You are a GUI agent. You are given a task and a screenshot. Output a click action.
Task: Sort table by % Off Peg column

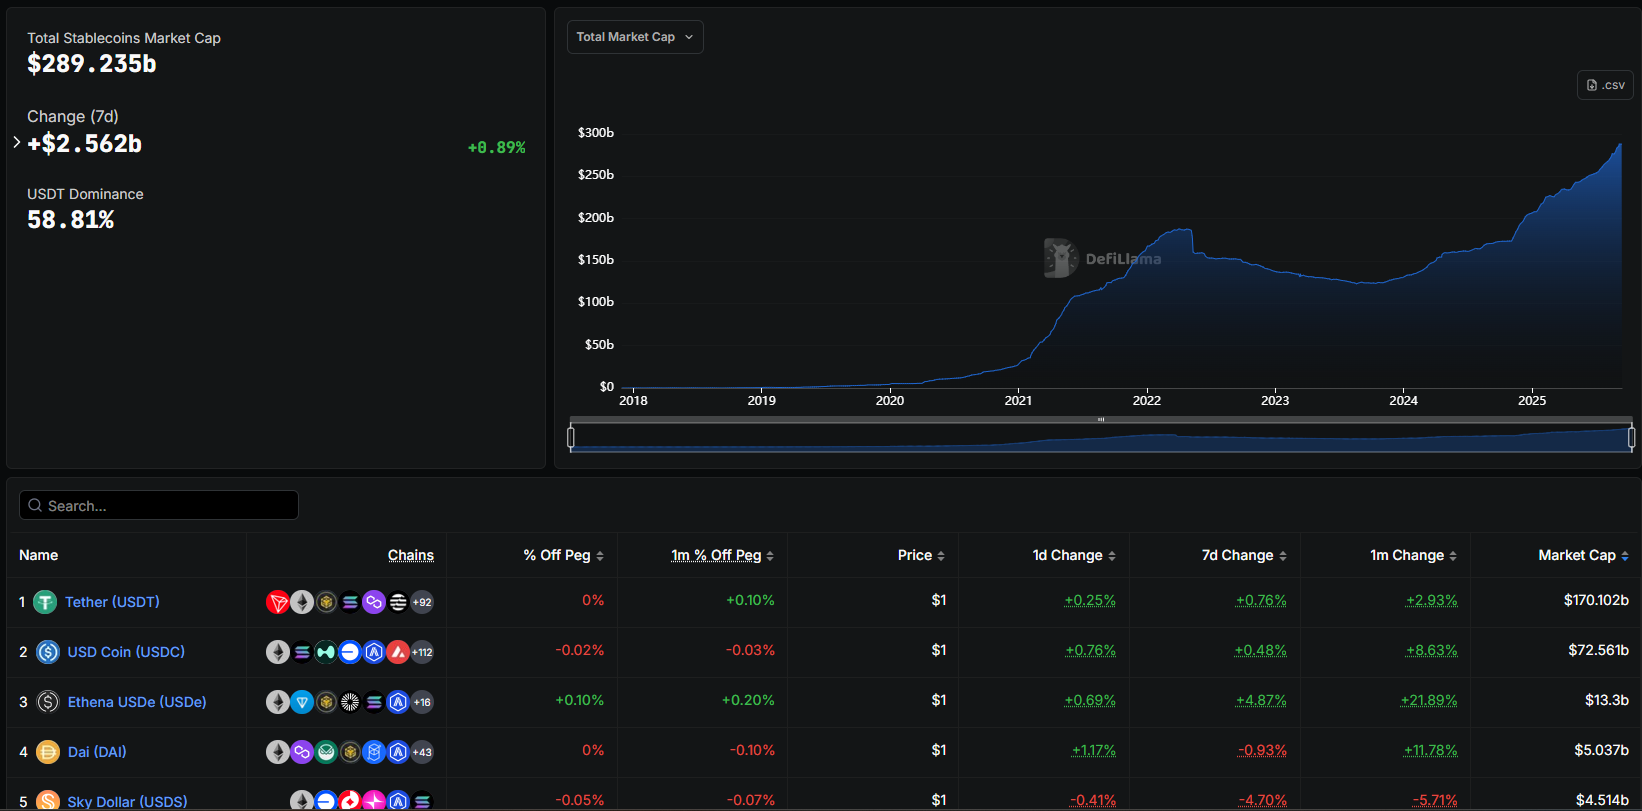click(564, 555)
